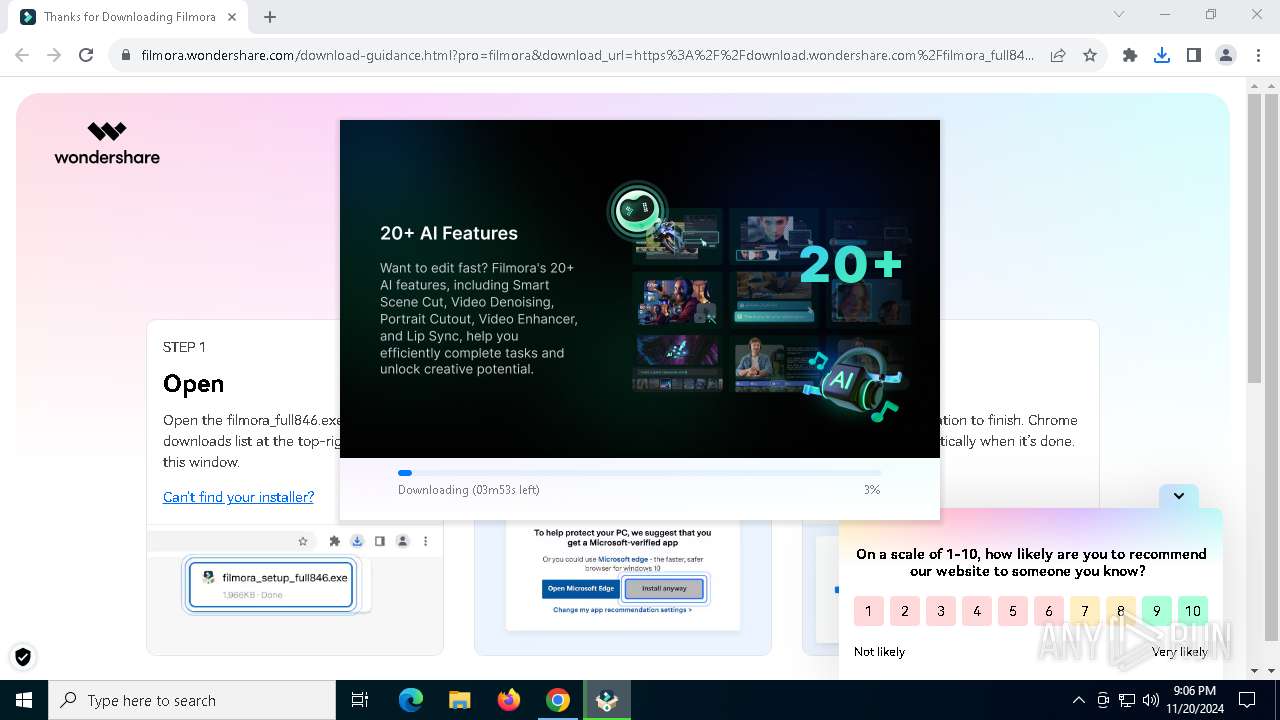Rate recommendation score 9
Screen dimensions: 1280x720
[1156, 611]
